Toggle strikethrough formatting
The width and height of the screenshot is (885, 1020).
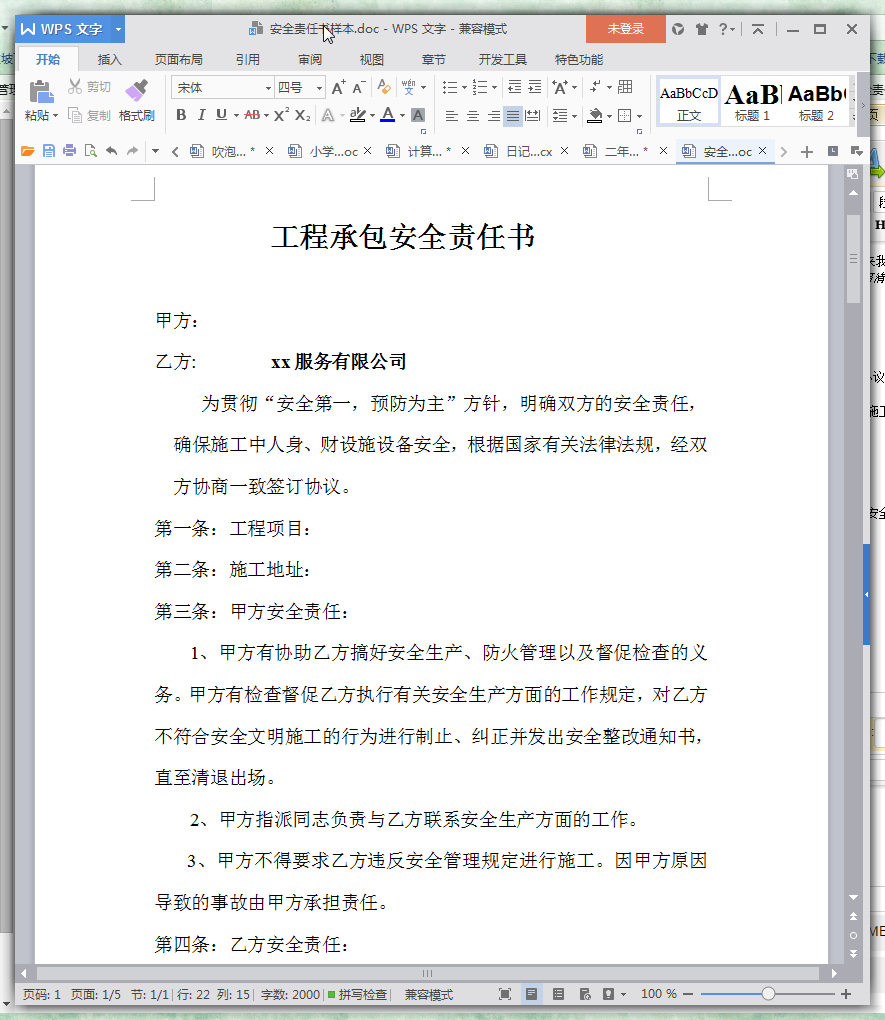coord(252,115)
